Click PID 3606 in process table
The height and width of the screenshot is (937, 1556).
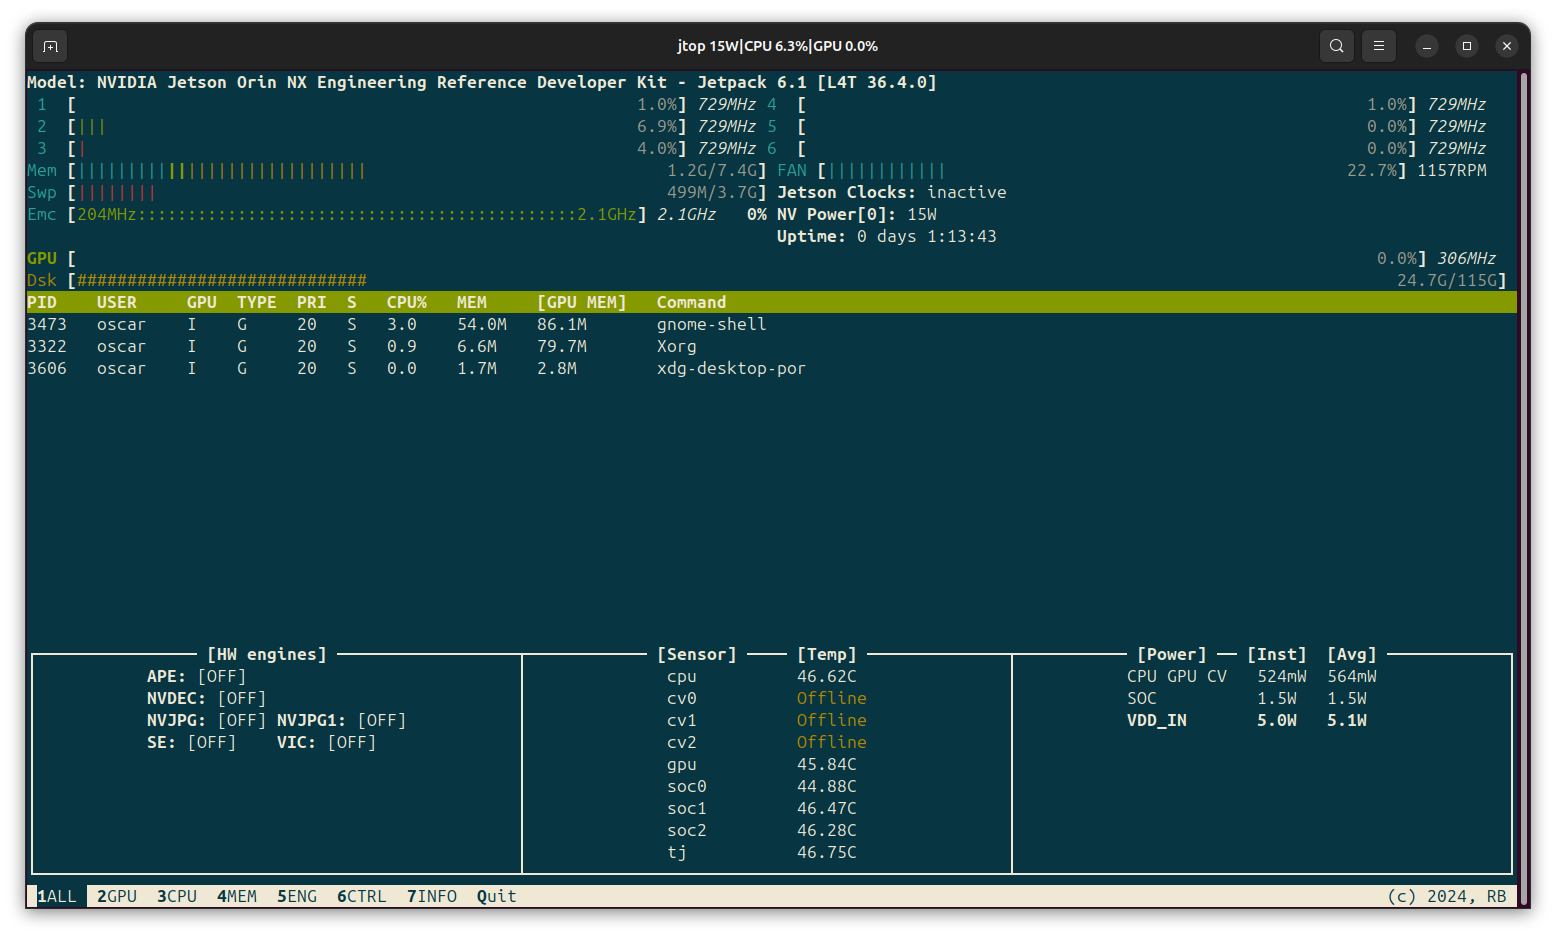coord(47,368)
